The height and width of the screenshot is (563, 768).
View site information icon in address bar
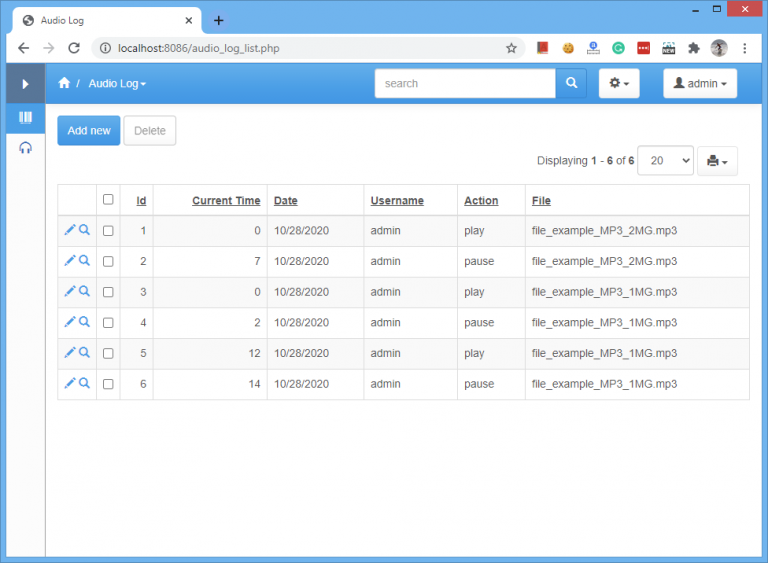[x=105, y=48]
